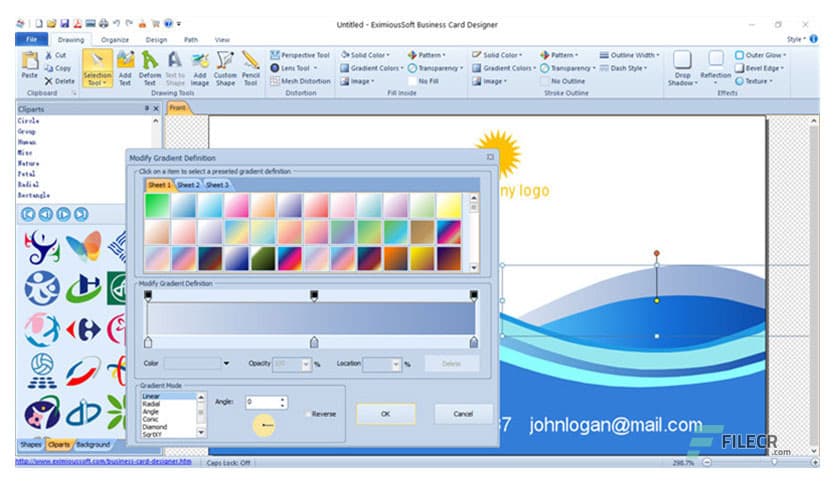
Task: Pick the Custom Shape tool
Action: [x=225, y=68]
